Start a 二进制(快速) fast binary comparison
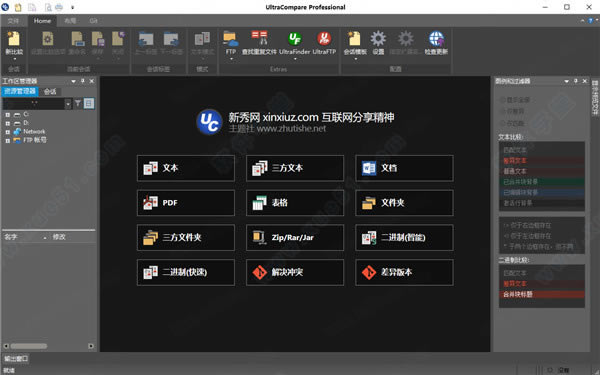600x375 pixels. point(186,272)
